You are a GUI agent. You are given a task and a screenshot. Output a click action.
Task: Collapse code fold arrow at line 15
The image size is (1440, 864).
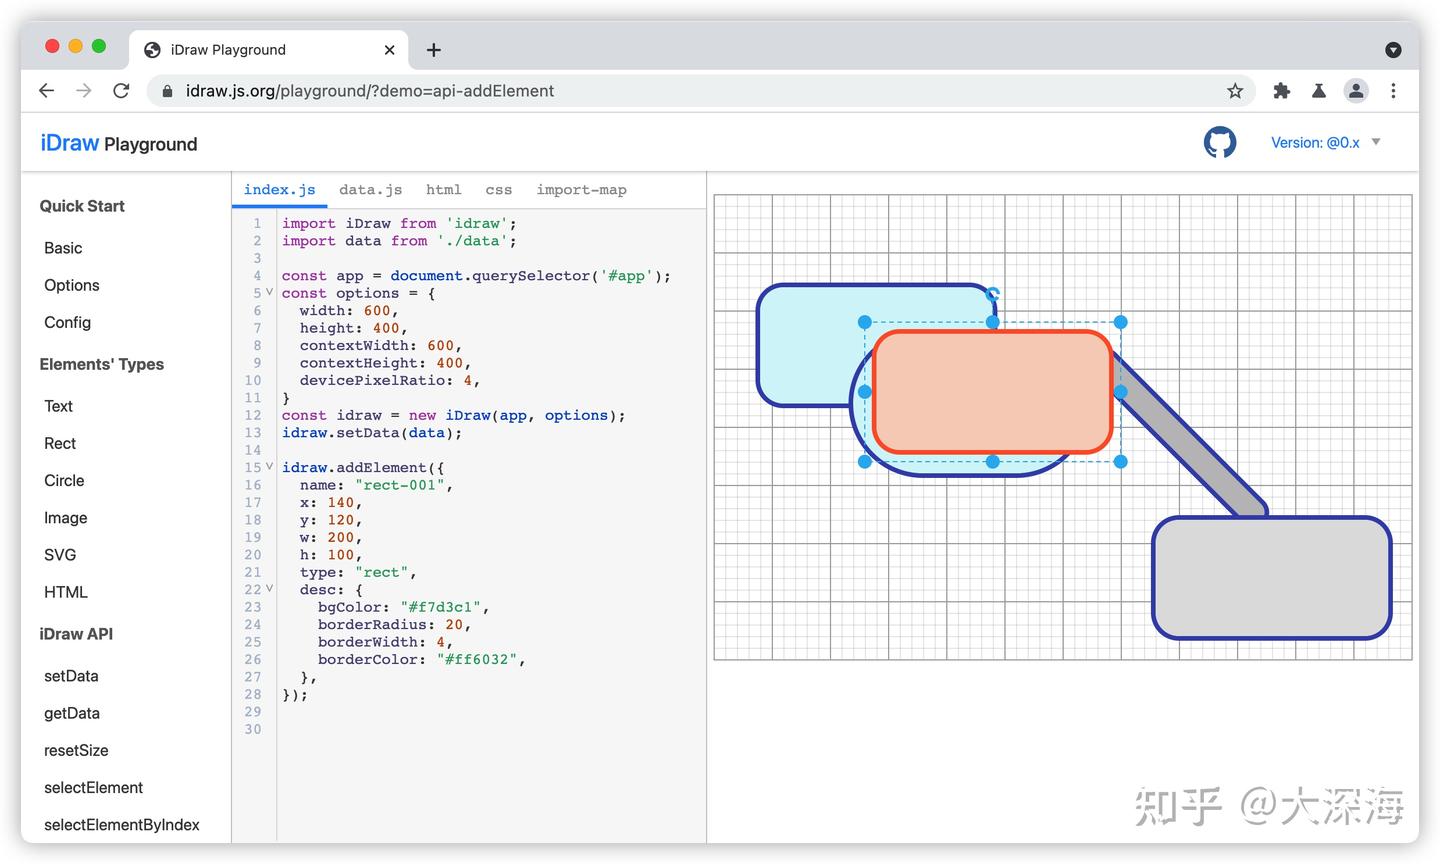tap(269, 467)
